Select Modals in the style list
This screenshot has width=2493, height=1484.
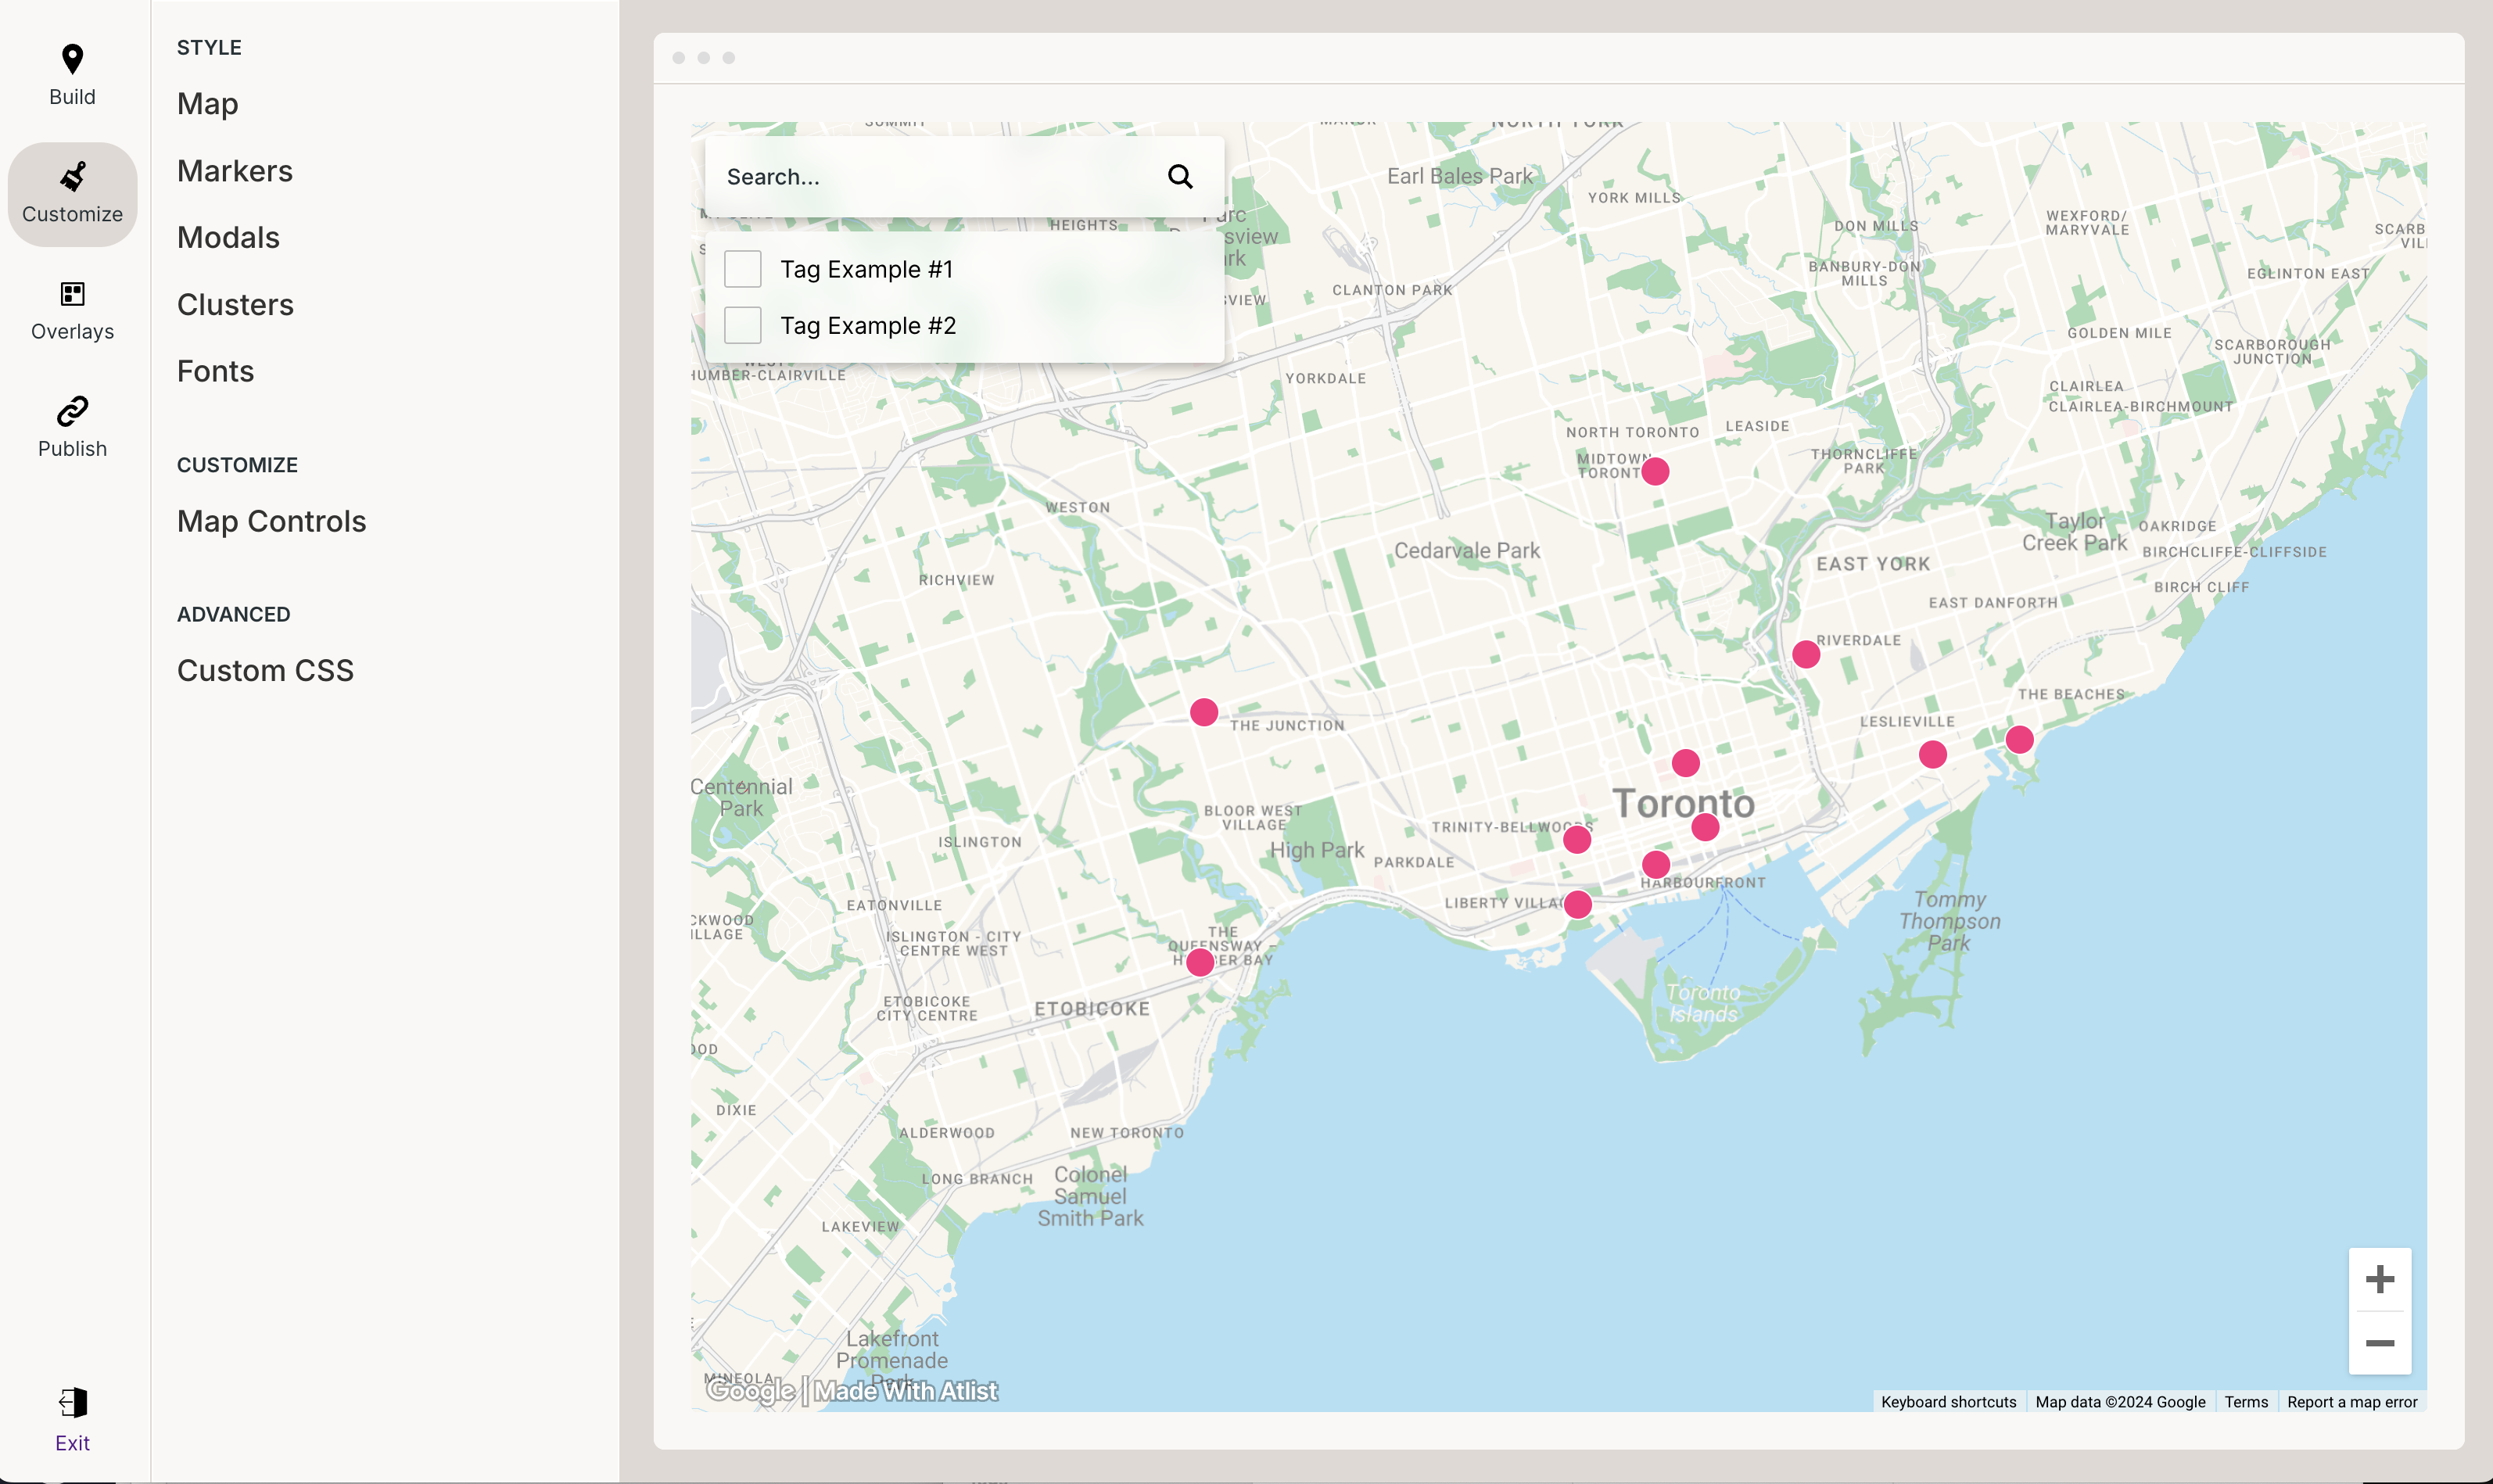click(228, 238)
